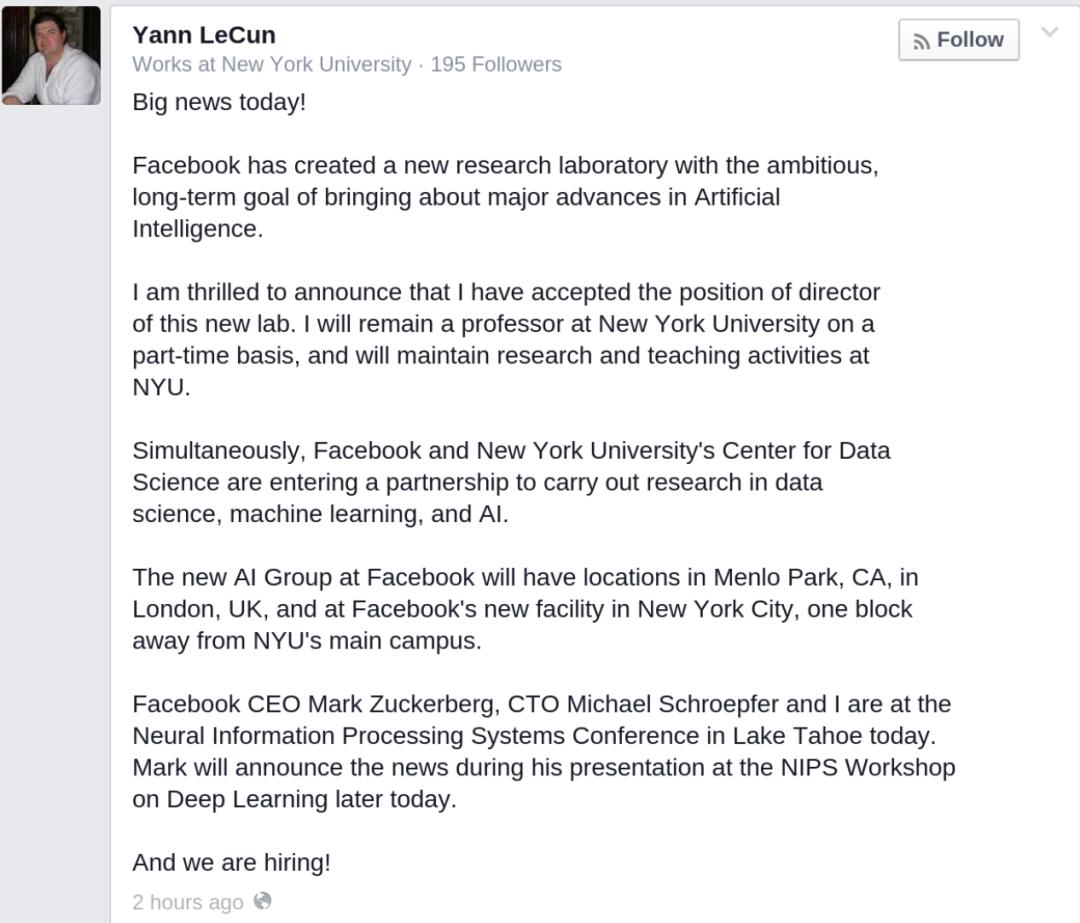Image resolution: width=1080 pixels, height=923 pixels.
Task: Open the New York University workplace link
Action: tap(316, 65)
